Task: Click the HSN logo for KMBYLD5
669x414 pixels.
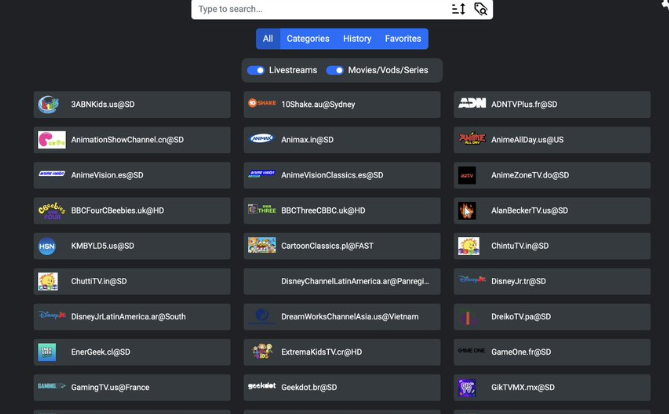Action: [x=48, y=245]
